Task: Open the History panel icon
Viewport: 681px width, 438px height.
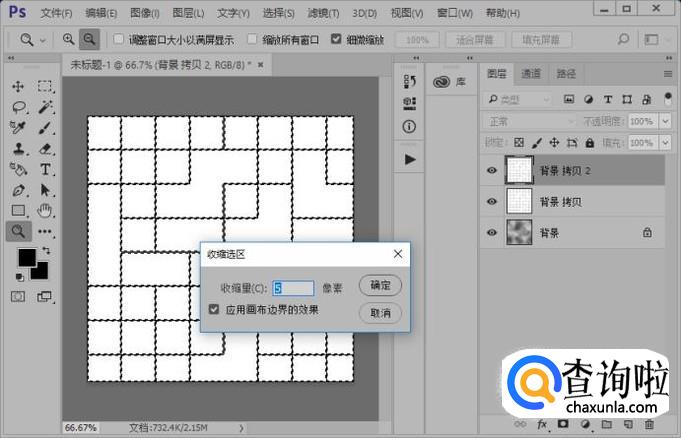Action: 410,81
